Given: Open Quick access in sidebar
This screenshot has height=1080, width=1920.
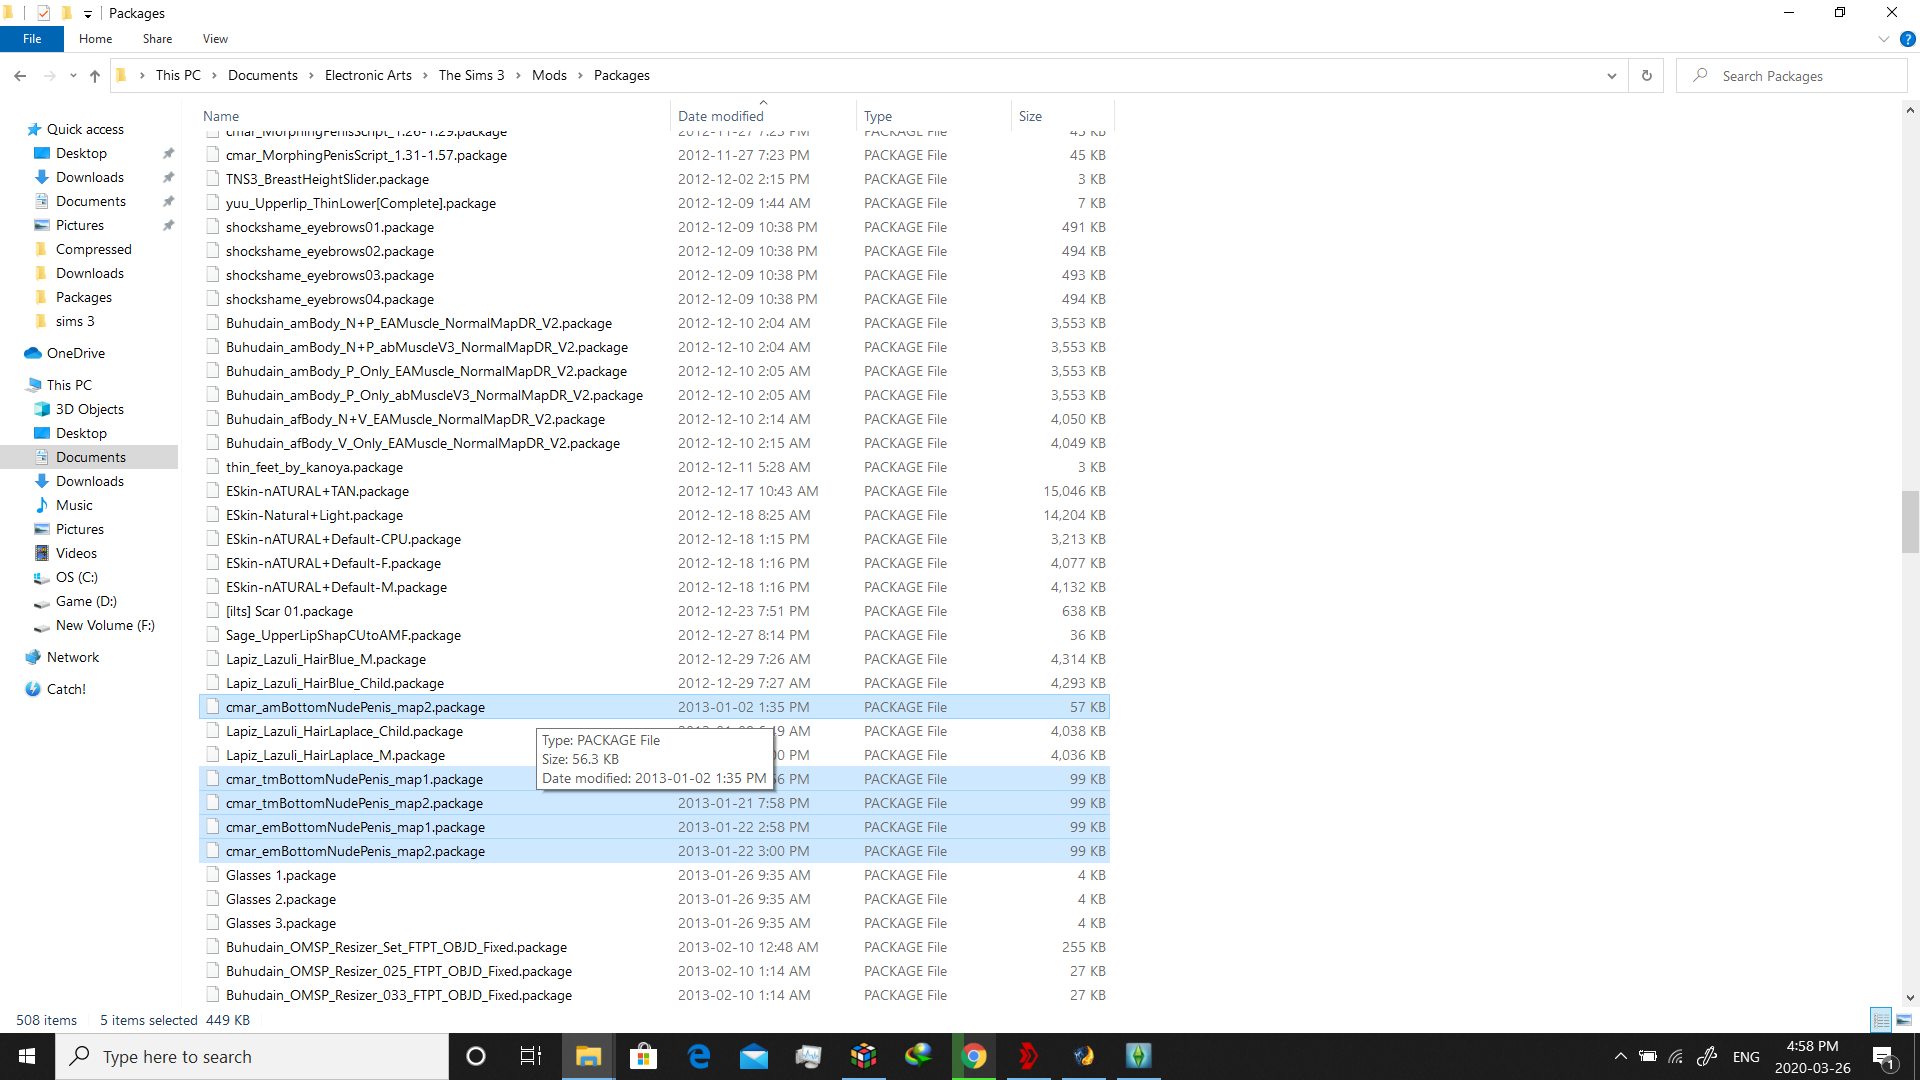Looking at the screenshot, I should 85,129.
